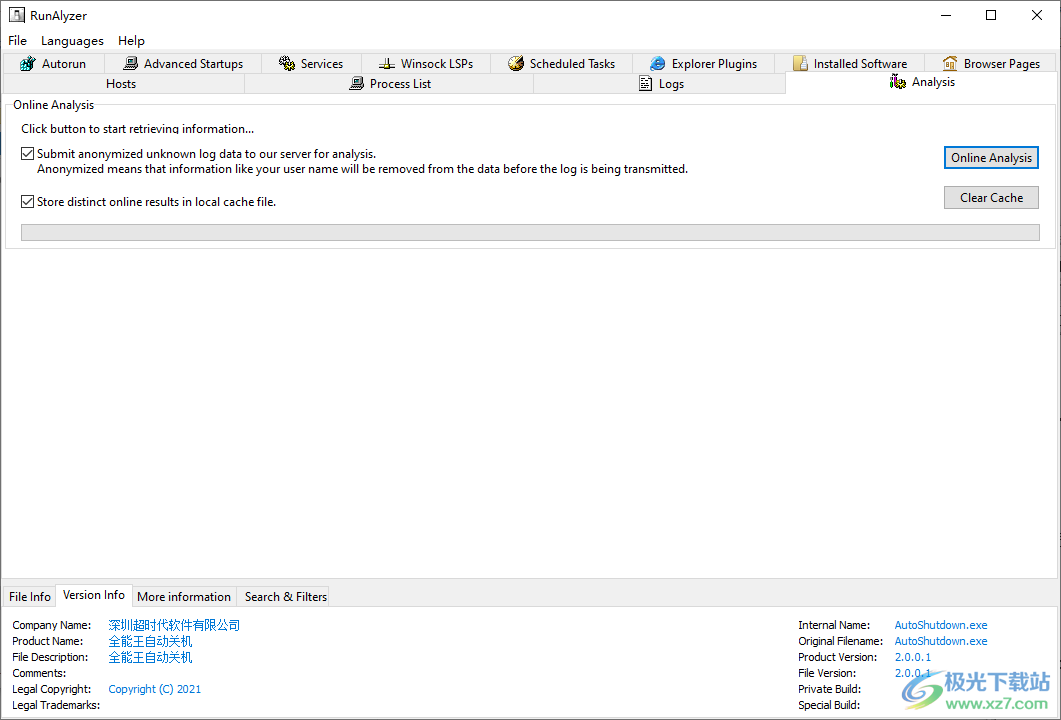Screen dimensions: 1061x720
Task: Click the 'Click button to start retrieving information' text
Action: (137, 129)
